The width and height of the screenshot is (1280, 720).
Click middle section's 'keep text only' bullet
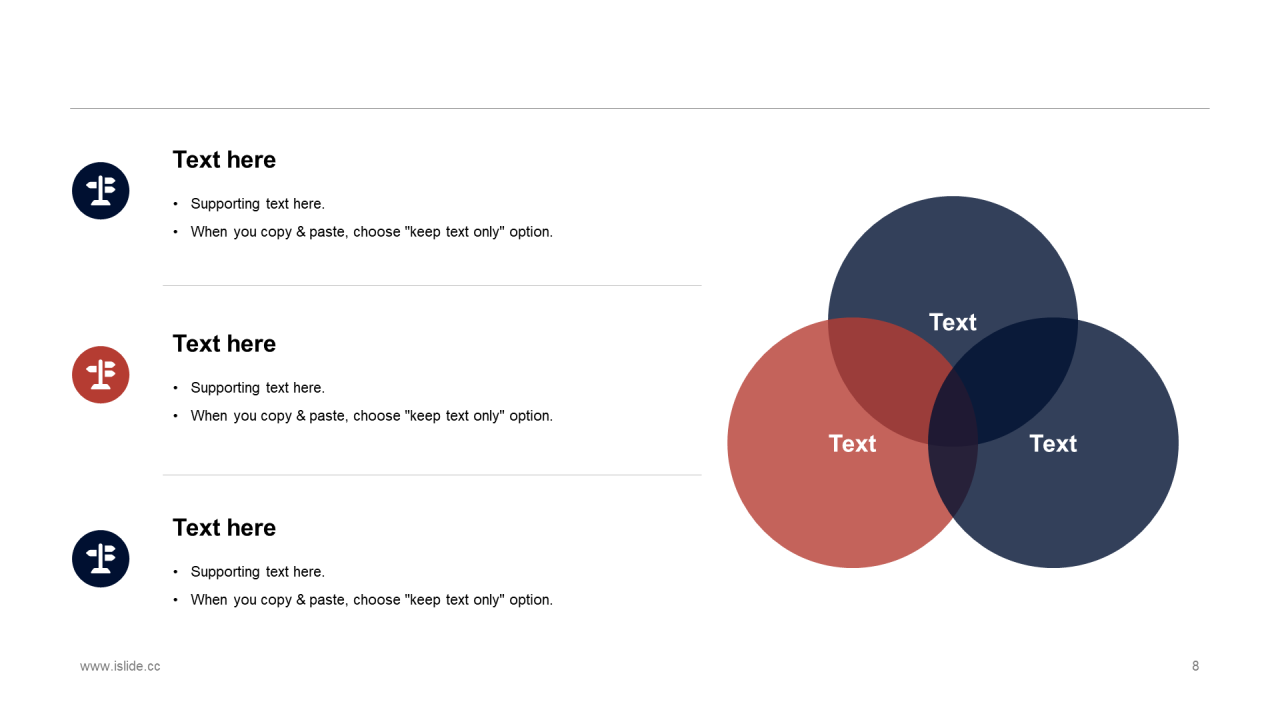[x=372, y=416]
